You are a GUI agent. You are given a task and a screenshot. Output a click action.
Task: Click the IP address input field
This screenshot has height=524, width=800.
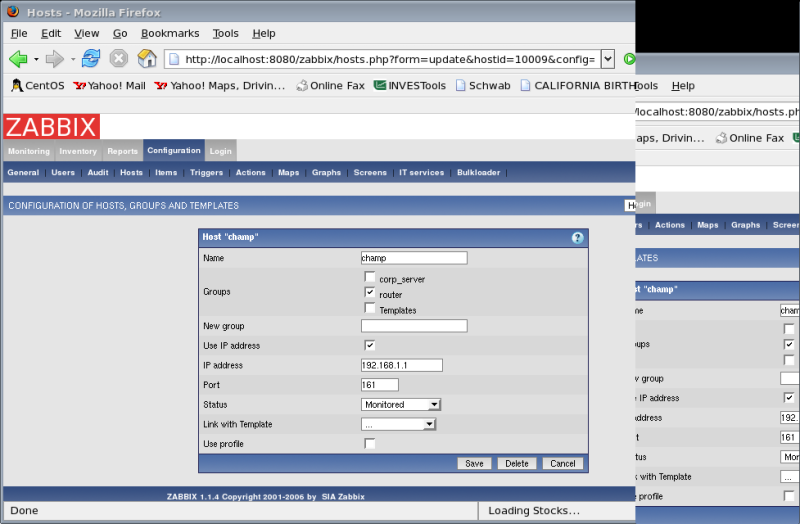pos(402,365)
